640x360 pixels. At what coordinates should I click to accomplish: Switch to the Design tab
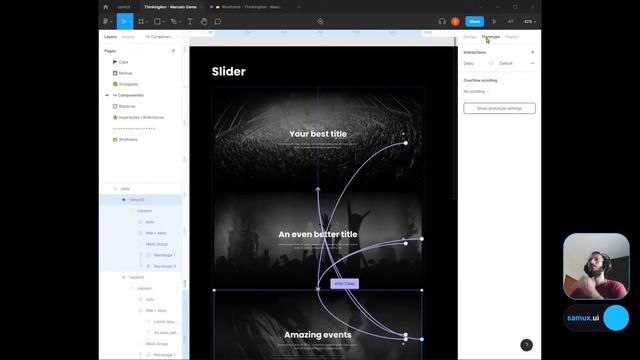pyautogui.click(x=470, y=37)
